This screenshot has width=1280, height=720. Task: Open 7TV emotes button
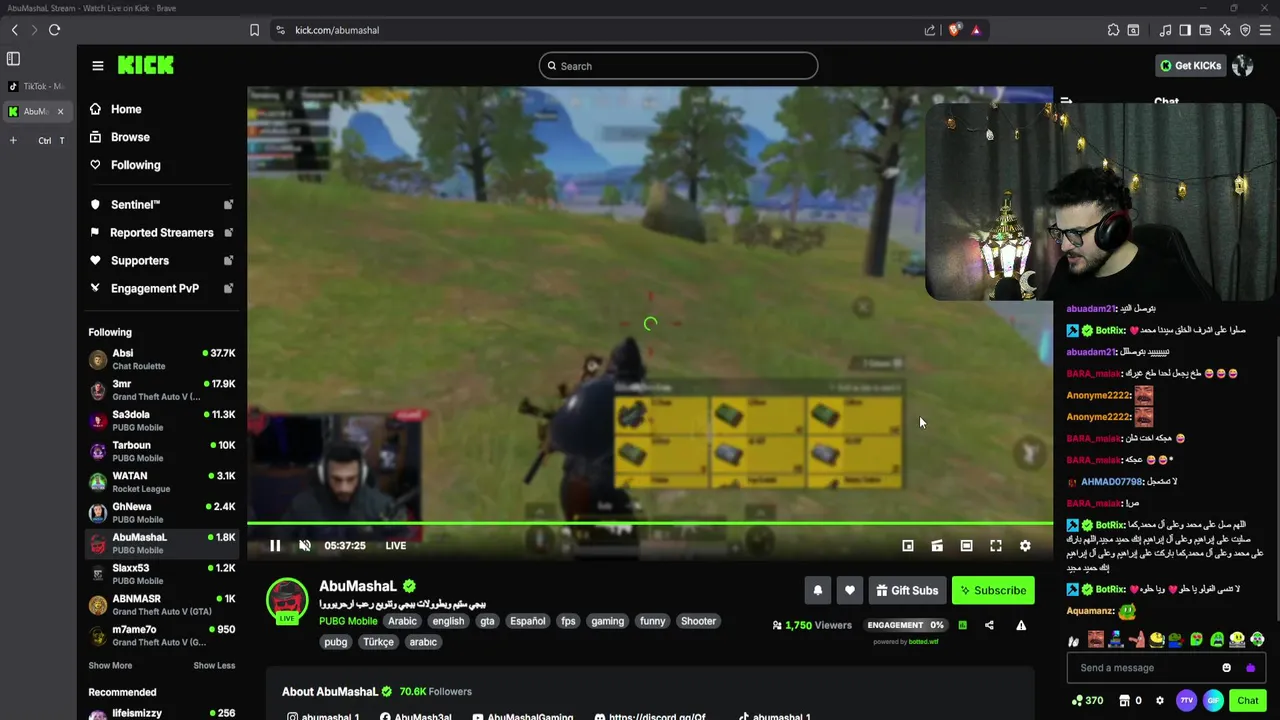(1187, 701)
